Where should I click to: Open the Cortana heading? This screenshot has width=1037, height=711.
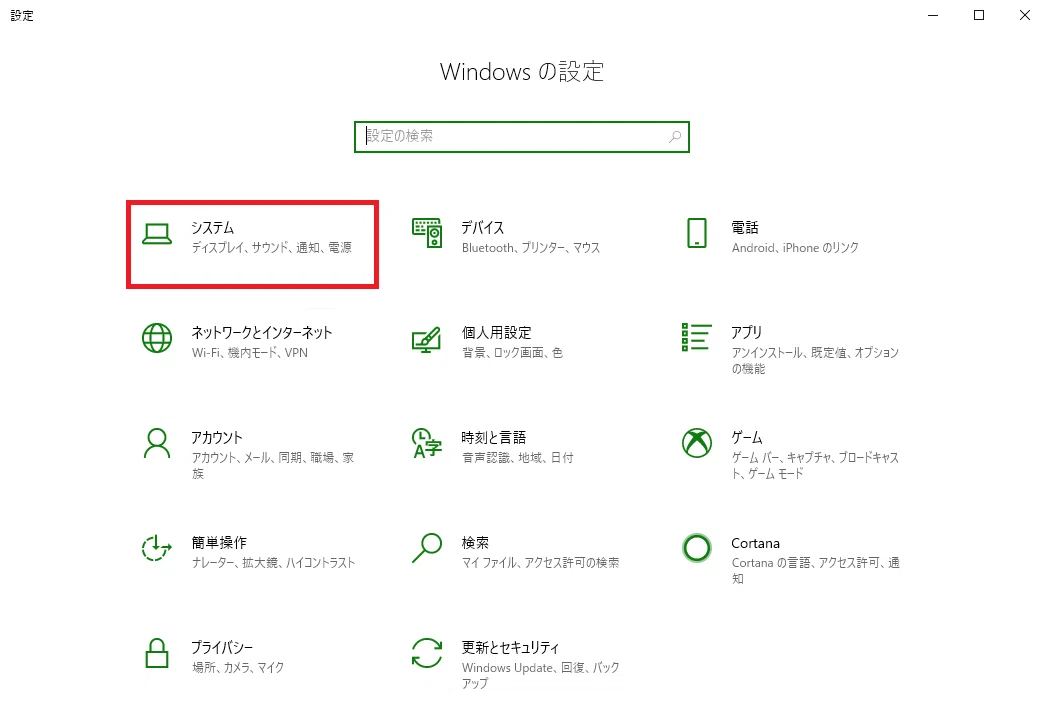pos(755,543)
